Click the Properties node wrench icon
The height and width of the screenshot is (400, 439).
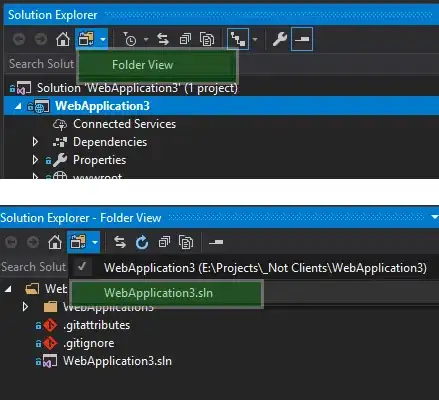coord(60,160)
